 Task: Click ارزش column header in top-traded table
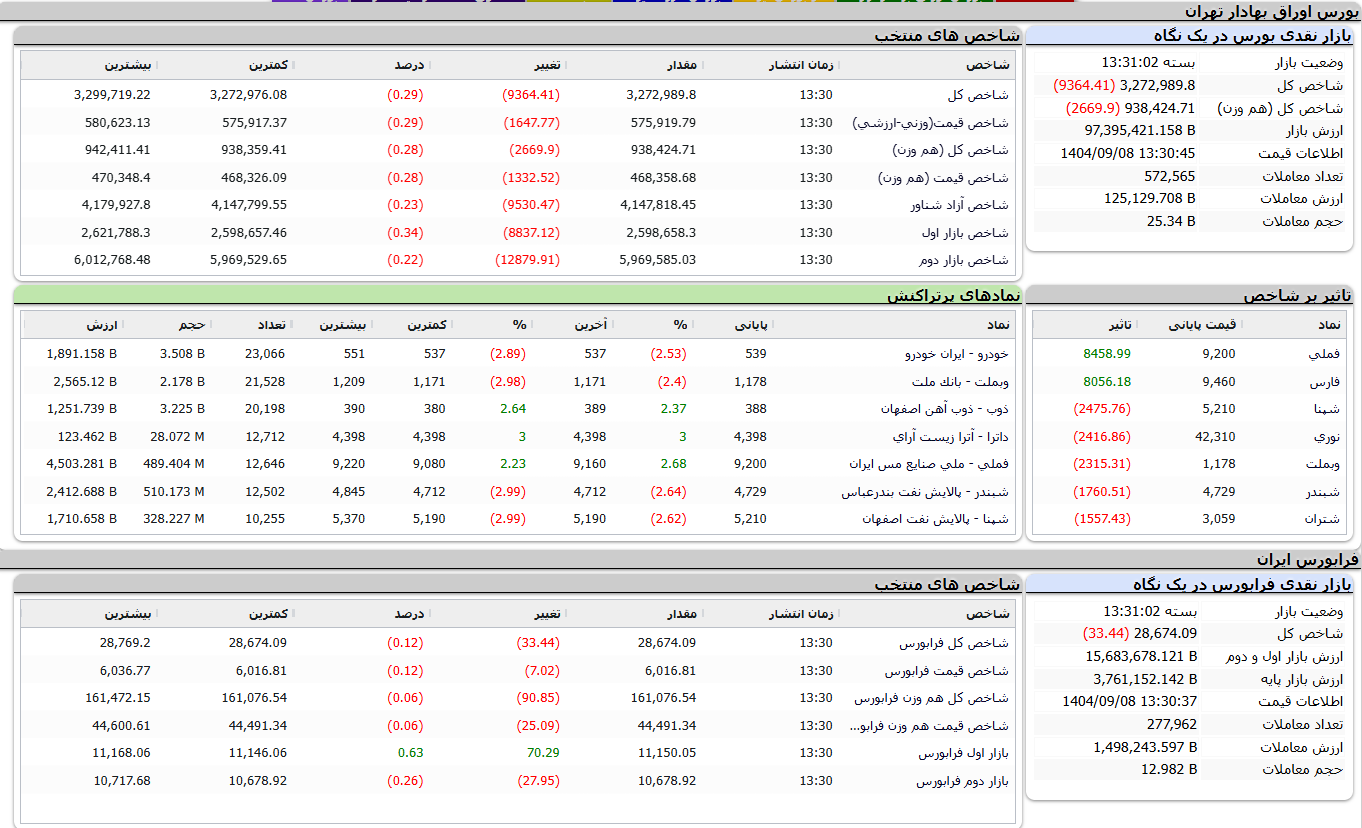coord(102,325)
